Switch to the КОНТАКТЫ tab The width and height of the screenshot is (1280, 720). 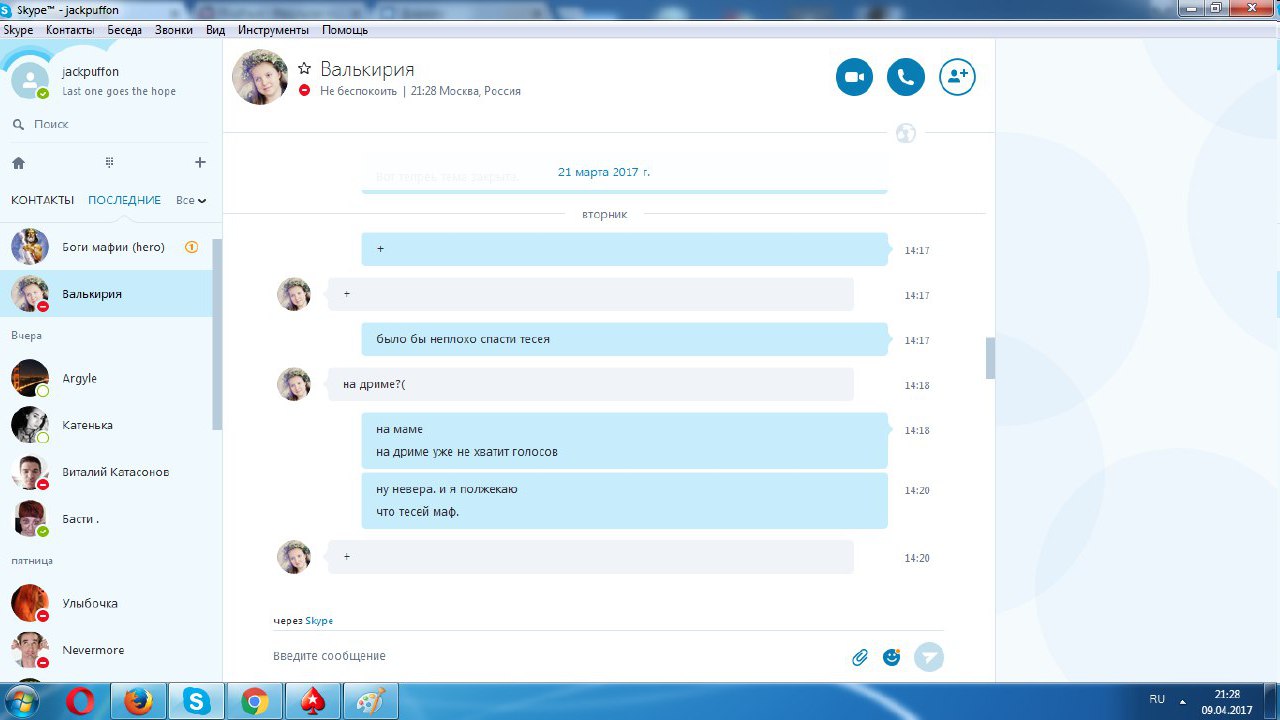click(x=42, y=200)
